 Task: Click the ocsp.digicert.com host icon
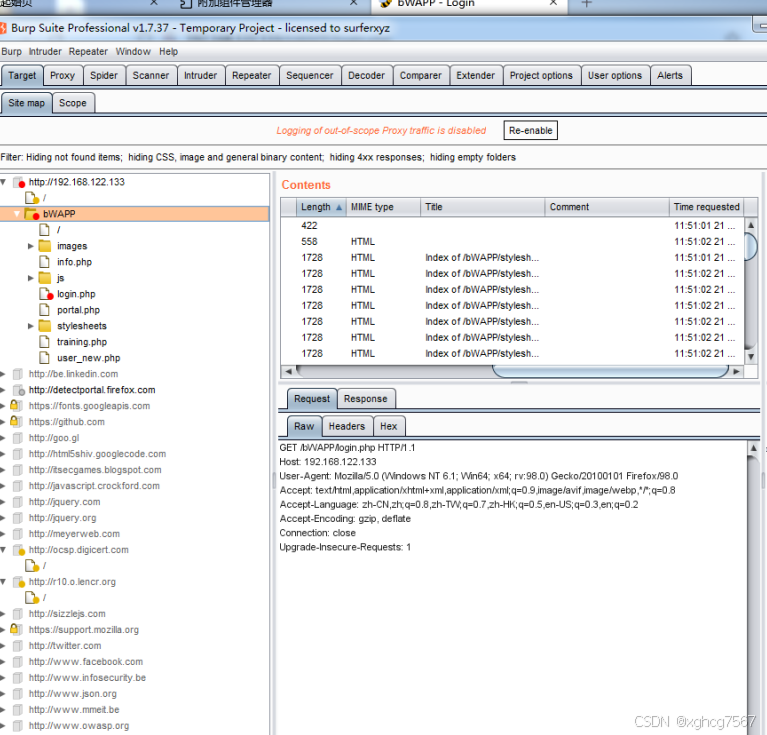(19, 550)
